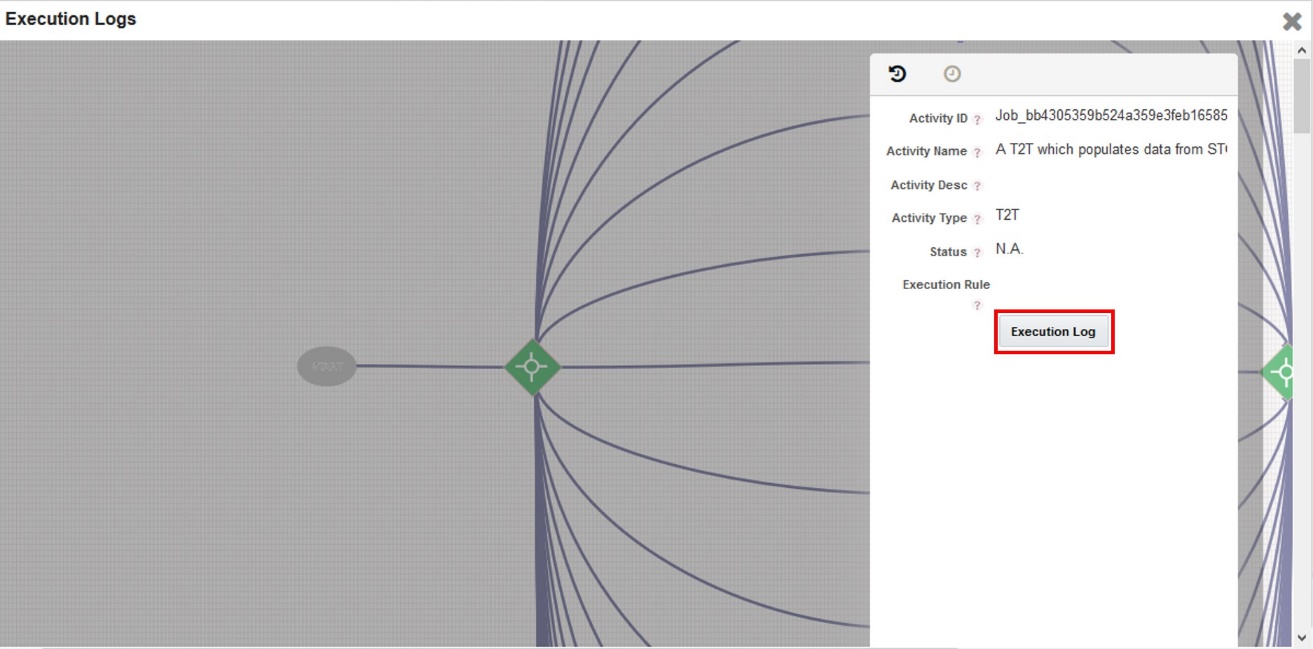Select the Status value N.A.
Screen dimensions: 1313x649
click(1009, 249)
